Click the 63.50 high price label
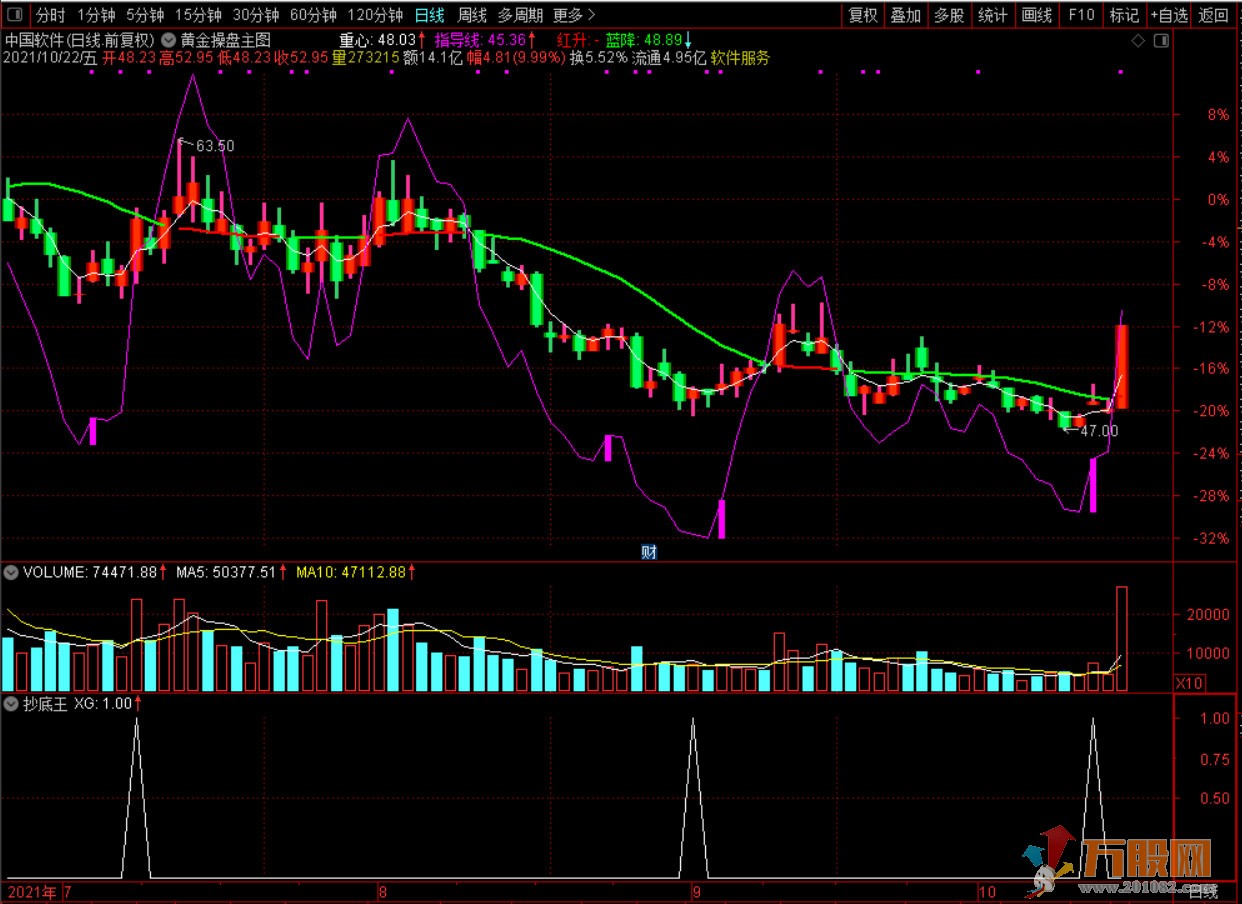The image size is (1242, 904). (x=215, y=146)
